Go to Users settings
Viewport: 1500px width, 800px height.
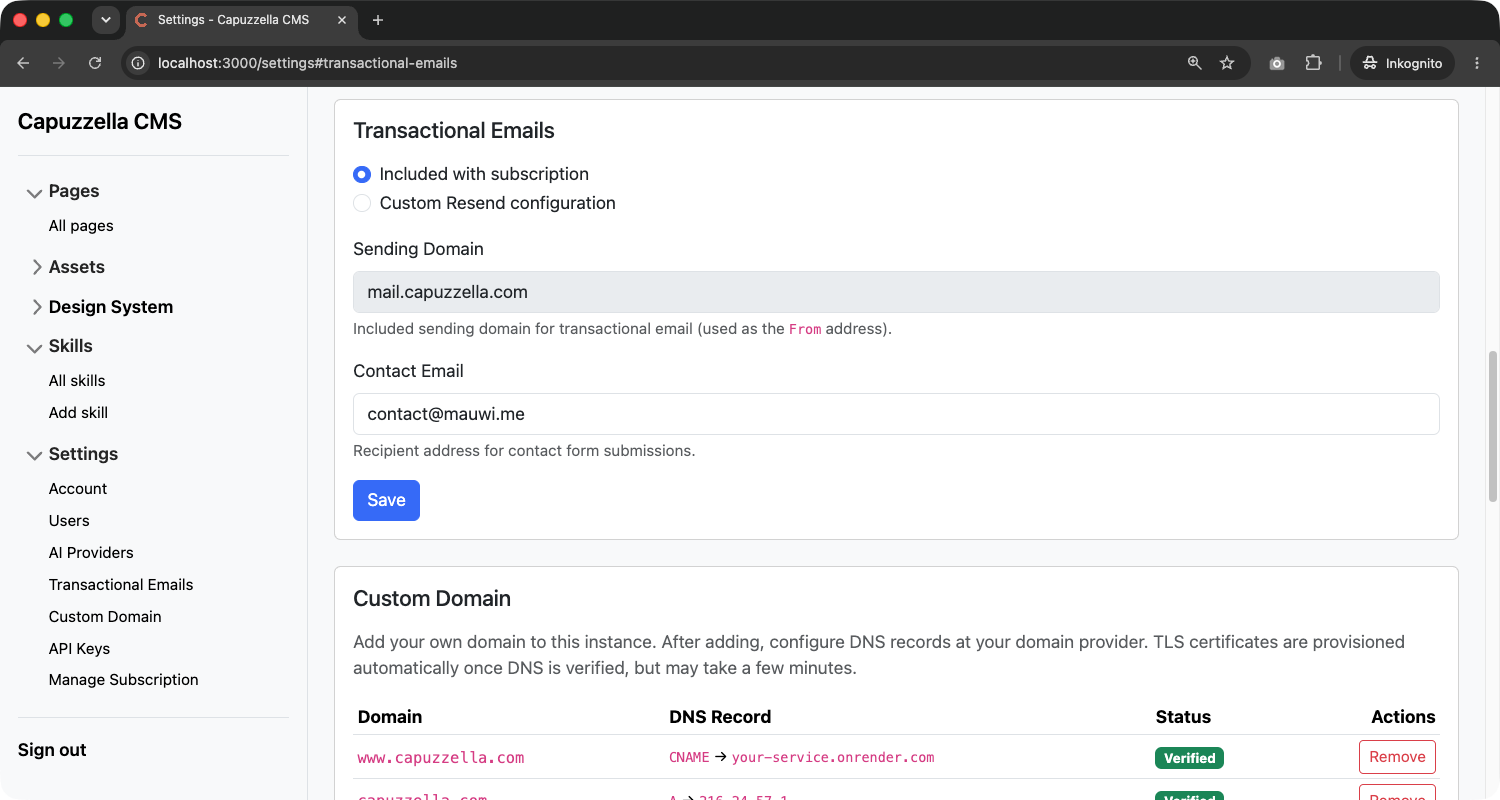[69, 521]
